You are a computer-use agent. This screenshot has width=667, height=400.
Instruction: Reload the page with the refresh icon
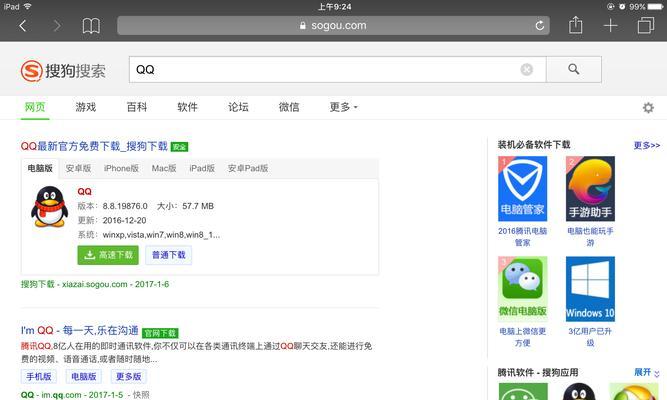539,26
